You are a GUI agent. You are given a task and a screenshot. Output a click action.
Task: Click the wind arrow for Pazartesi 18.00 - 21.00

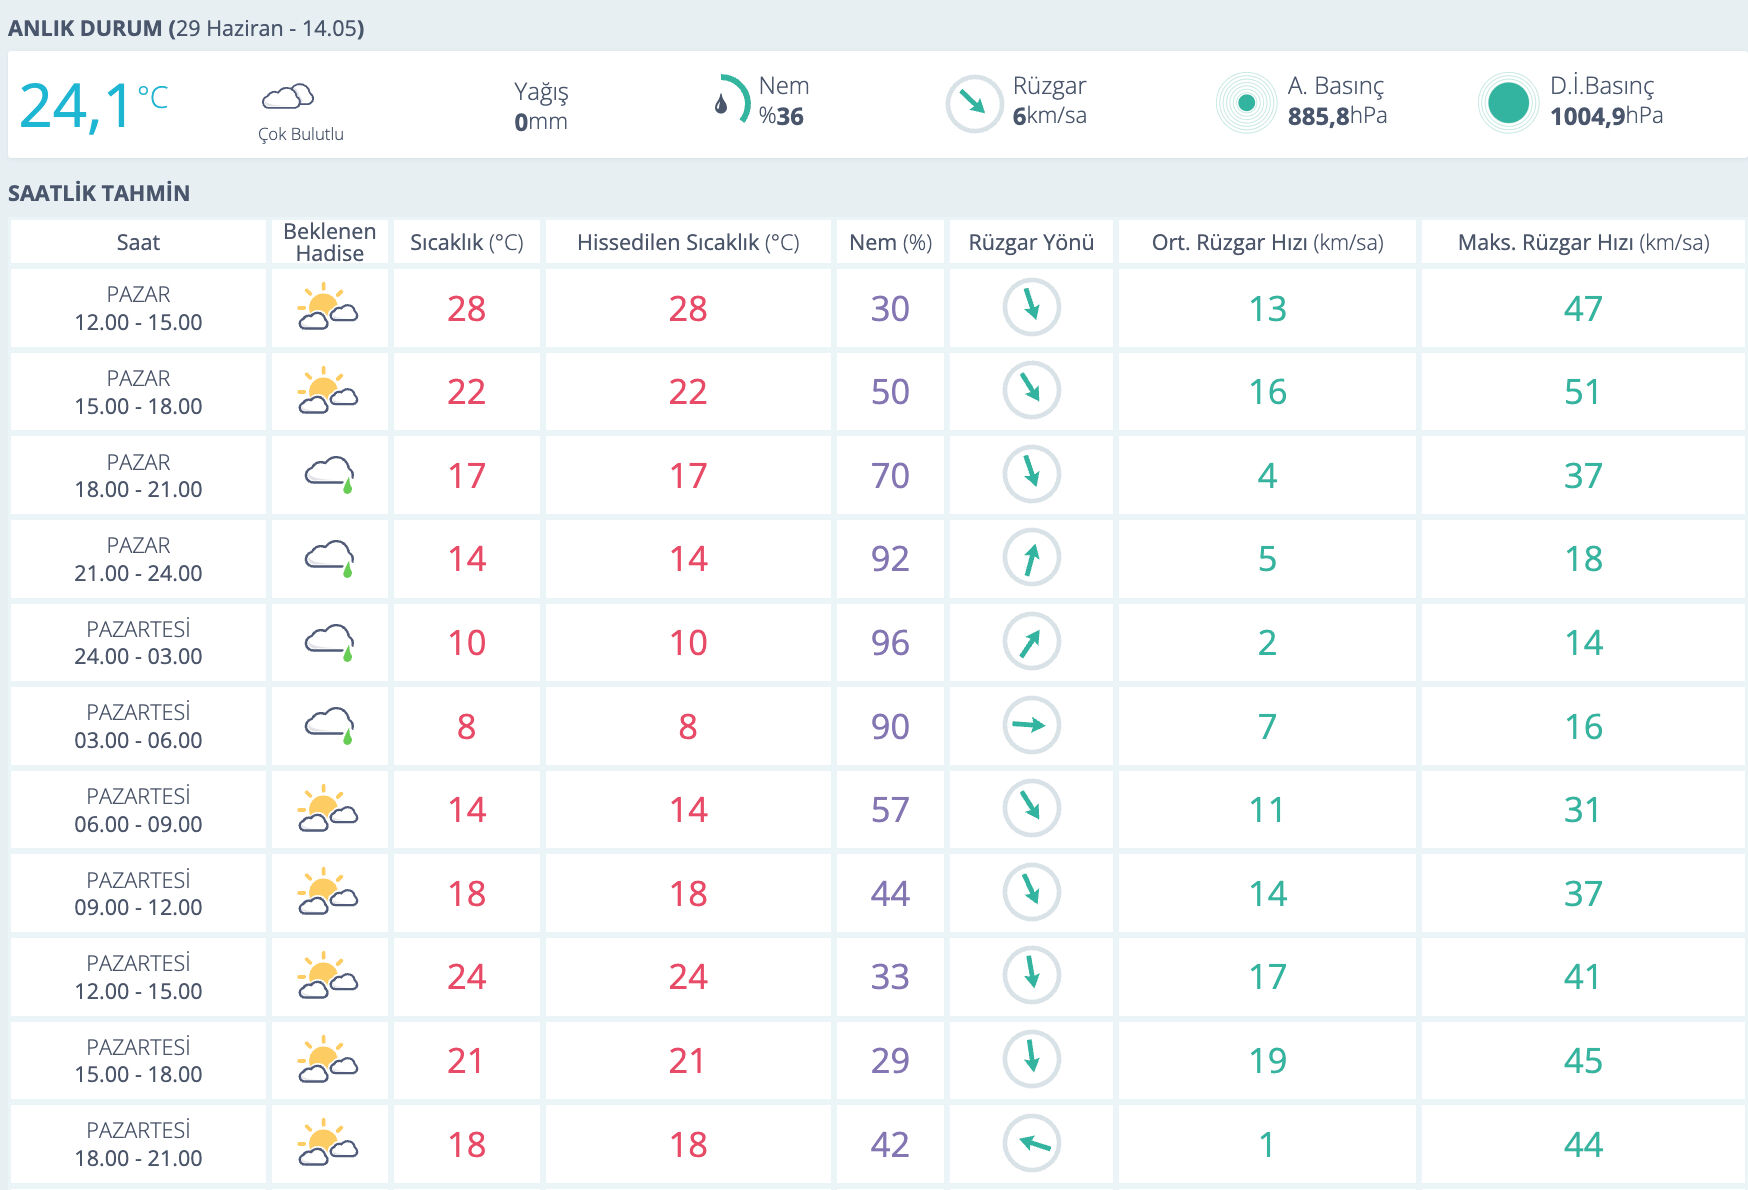[1031, 1143]
